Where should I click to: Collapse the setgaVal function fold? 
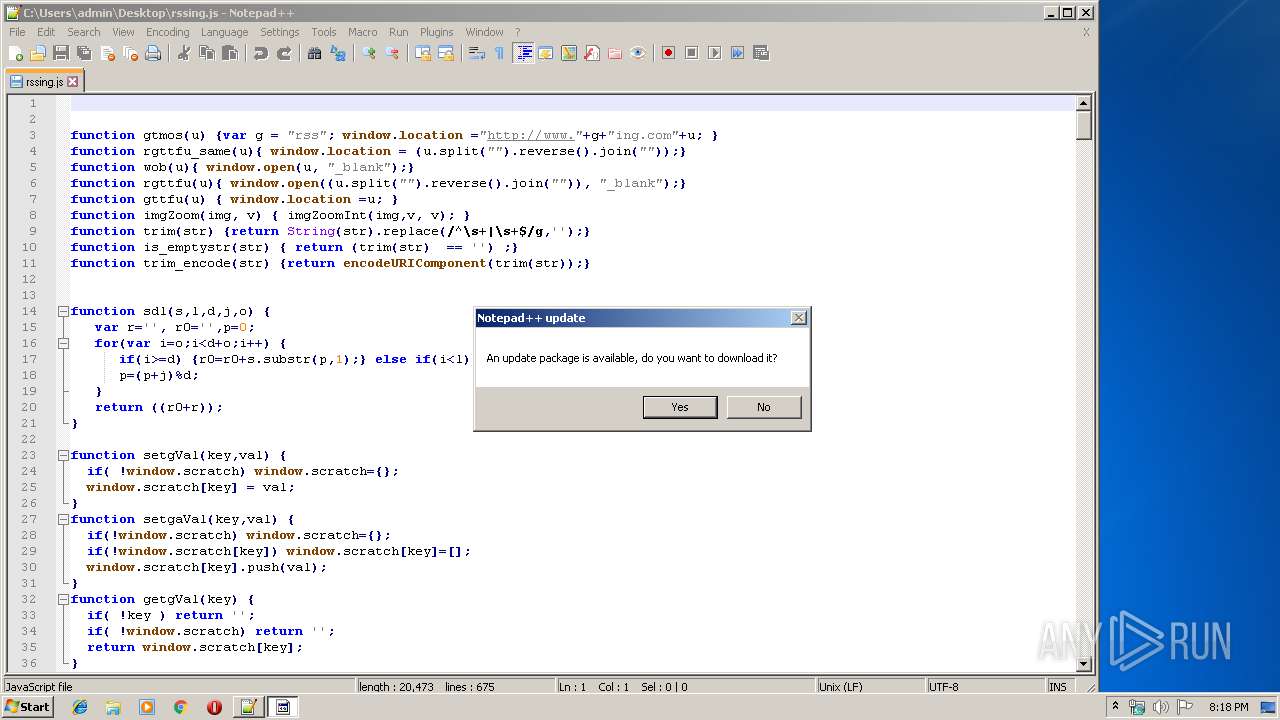click(63, 519)
